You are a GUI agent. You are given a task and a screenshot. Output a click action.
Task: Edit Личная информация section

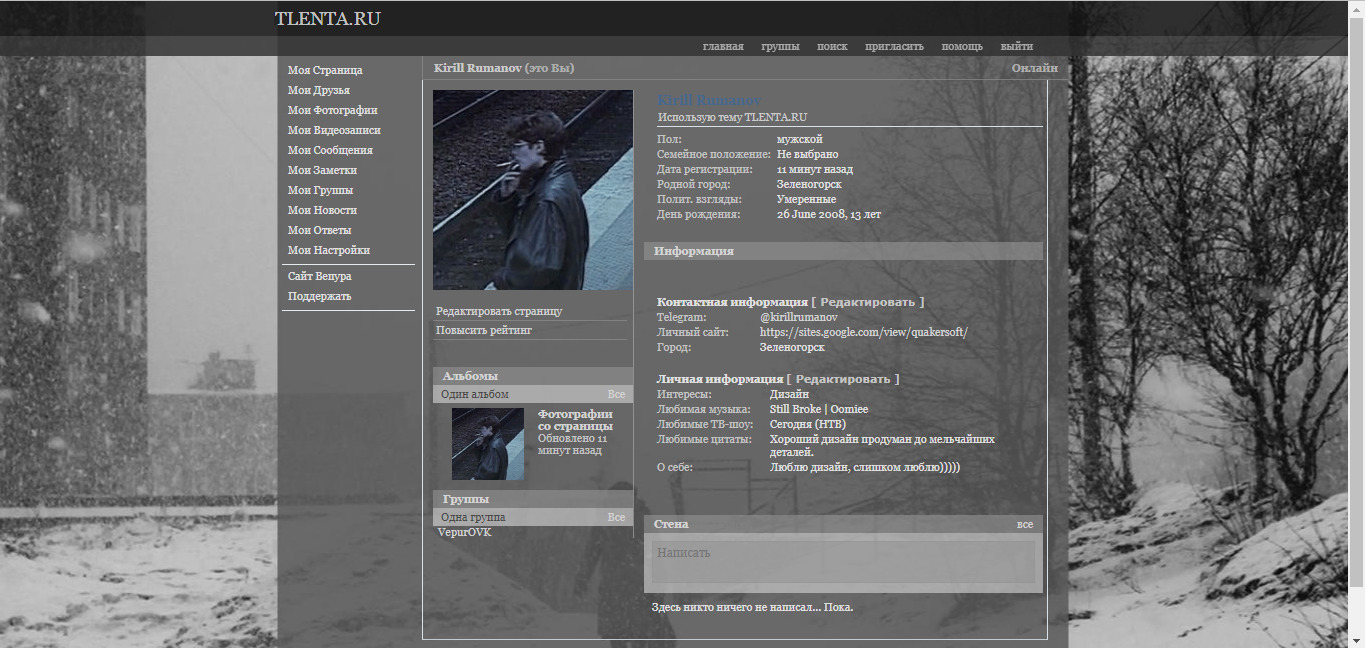(842, 379)
